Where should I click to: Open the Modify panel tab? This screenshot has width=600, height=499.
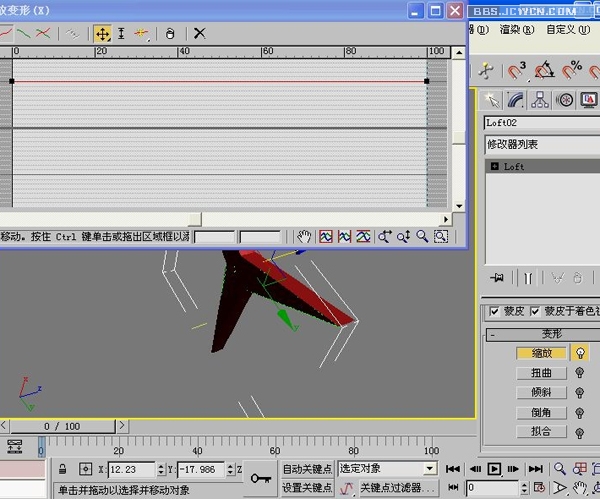516,100
